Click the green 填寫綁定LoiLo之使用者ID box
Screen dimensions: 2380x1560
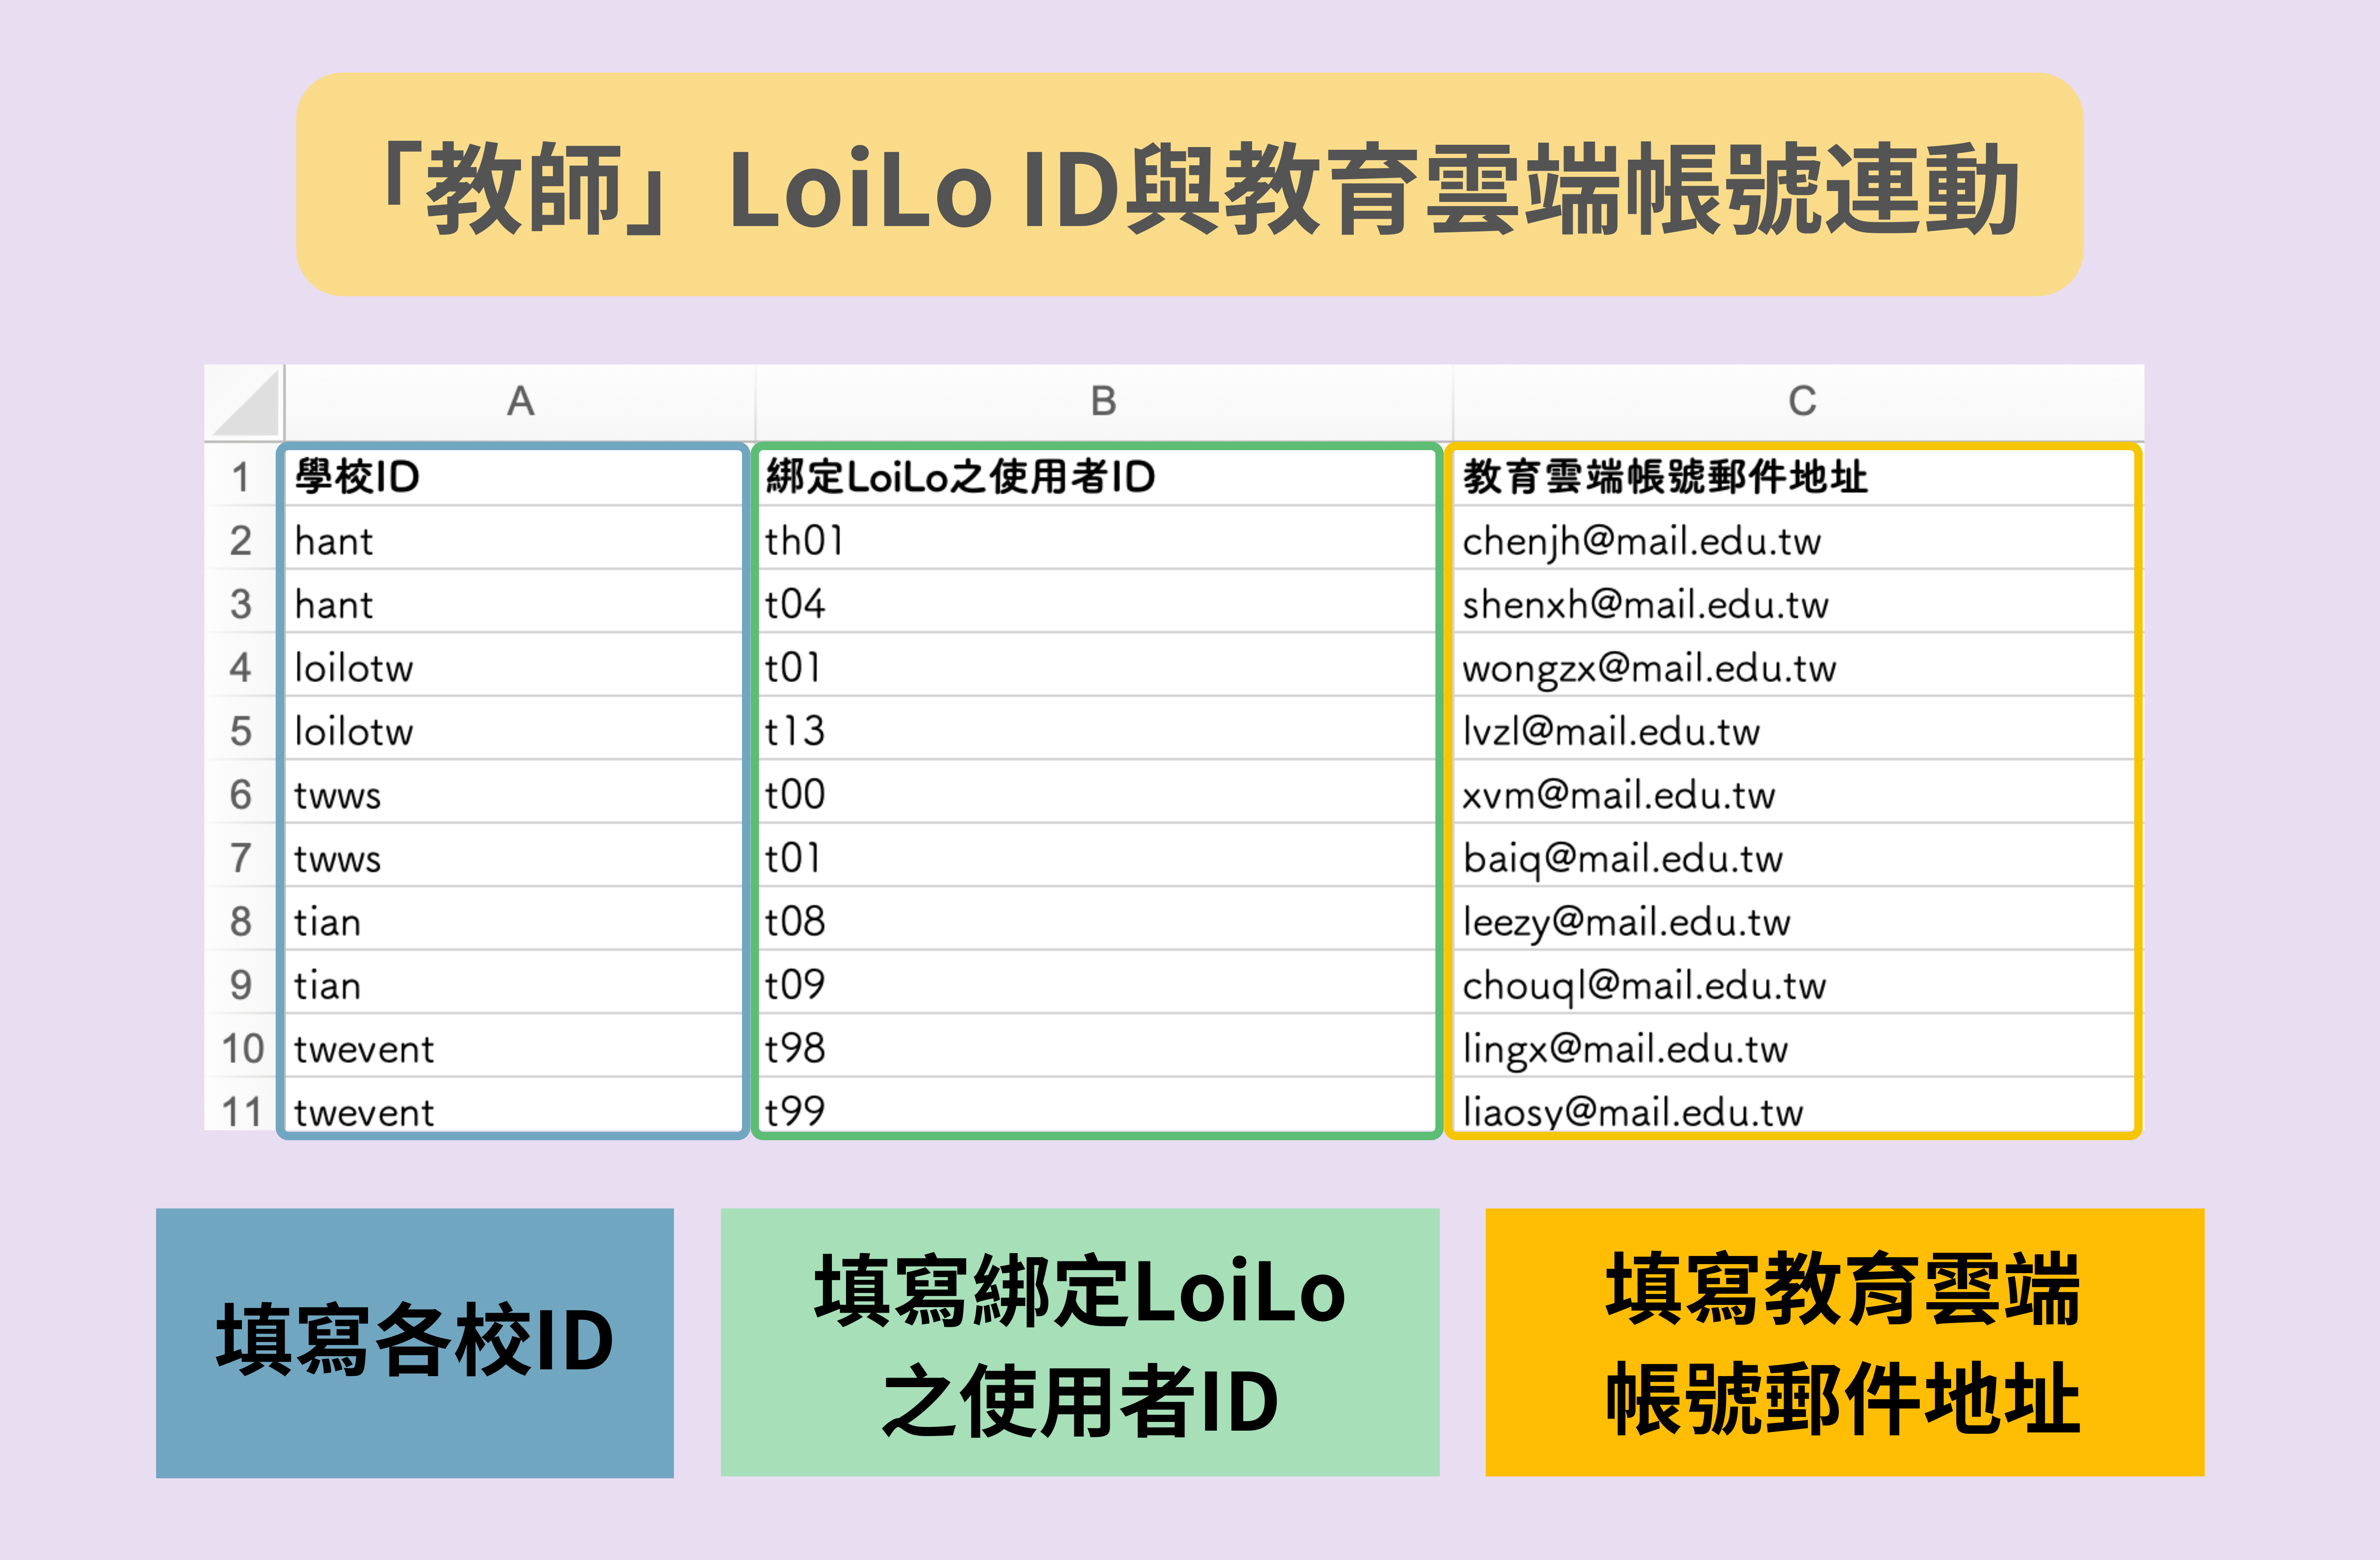click(x=1080, y=1342)
